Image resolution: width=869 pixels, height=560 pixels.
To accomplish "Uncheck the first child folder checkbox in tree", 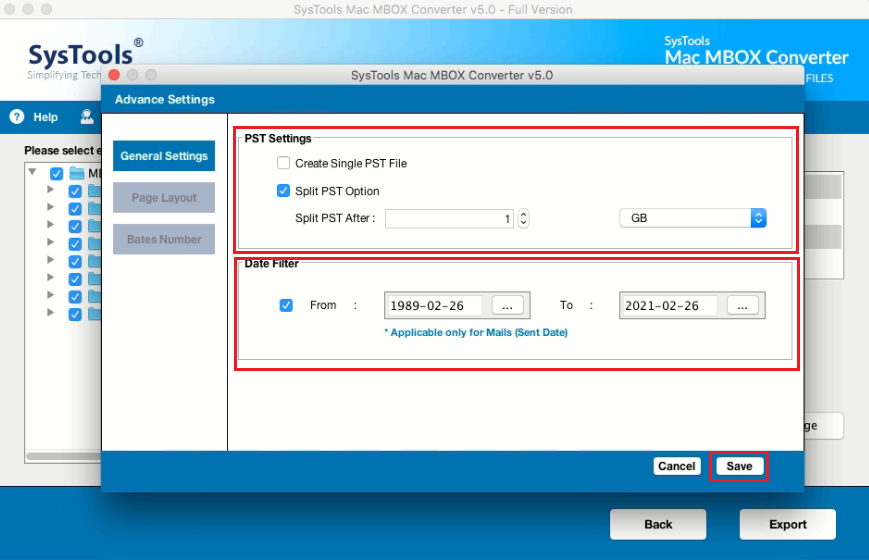I will tap(75, 191).
